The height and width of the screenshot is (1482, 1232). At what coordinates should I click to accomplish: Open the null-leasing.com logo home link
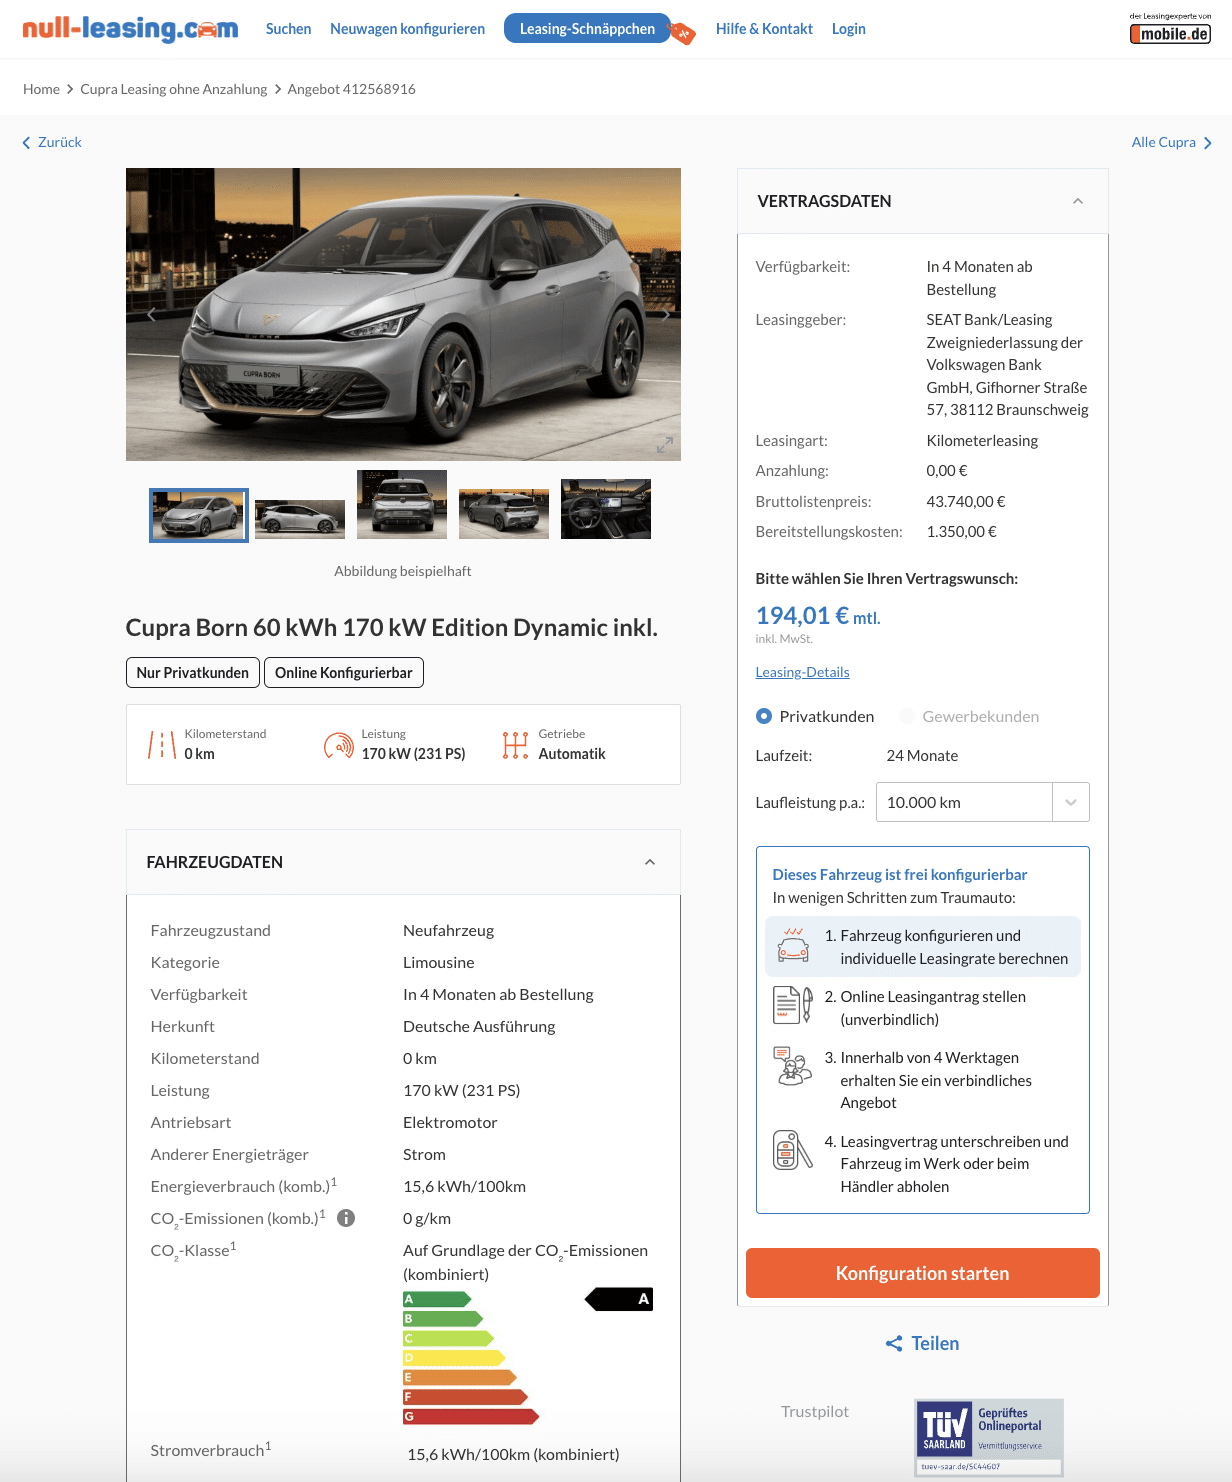tap(131, 29)
